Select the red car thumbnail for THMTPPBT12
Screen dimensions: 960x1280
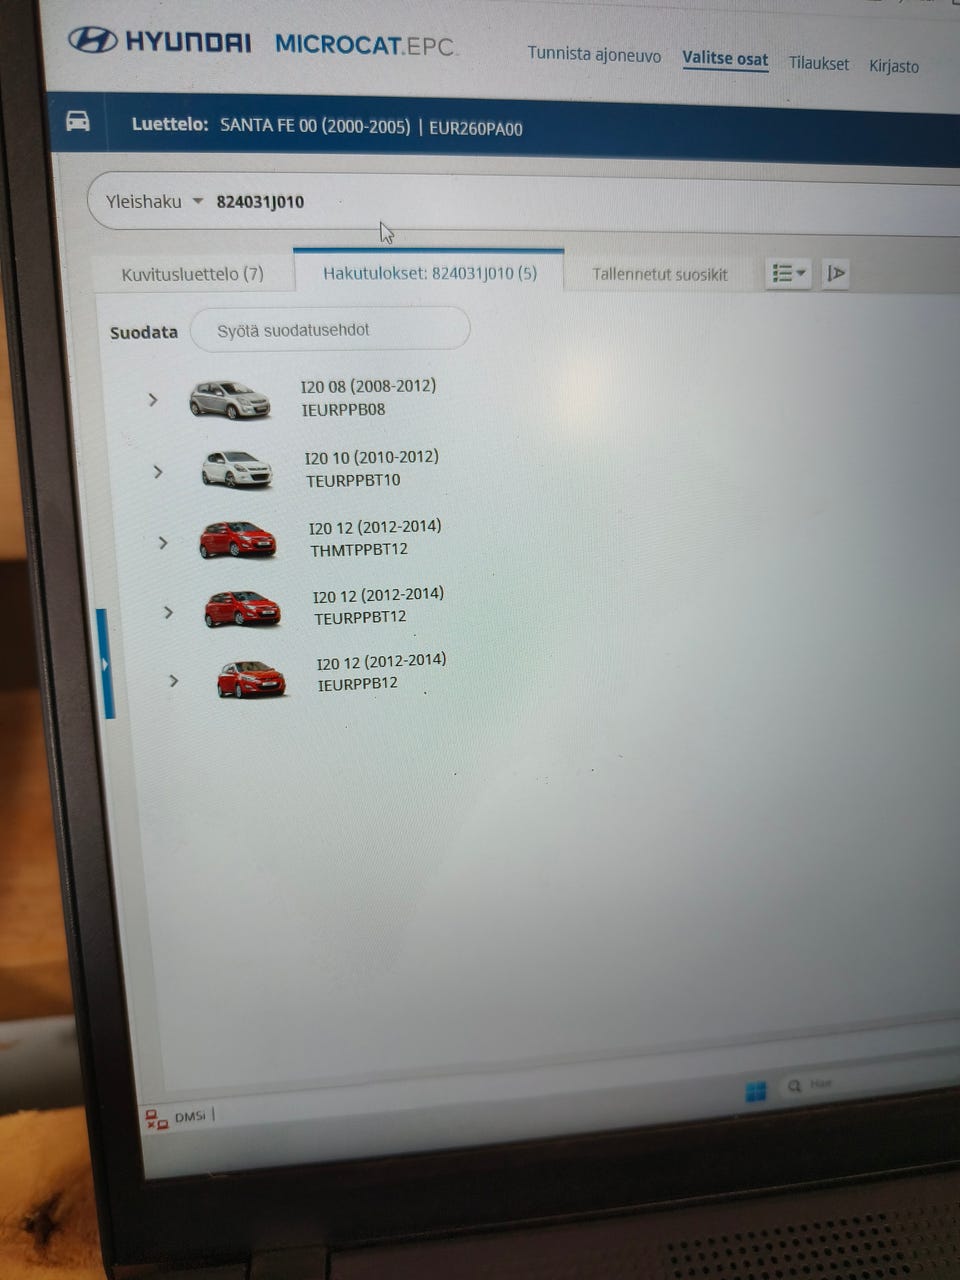(237, 539)
